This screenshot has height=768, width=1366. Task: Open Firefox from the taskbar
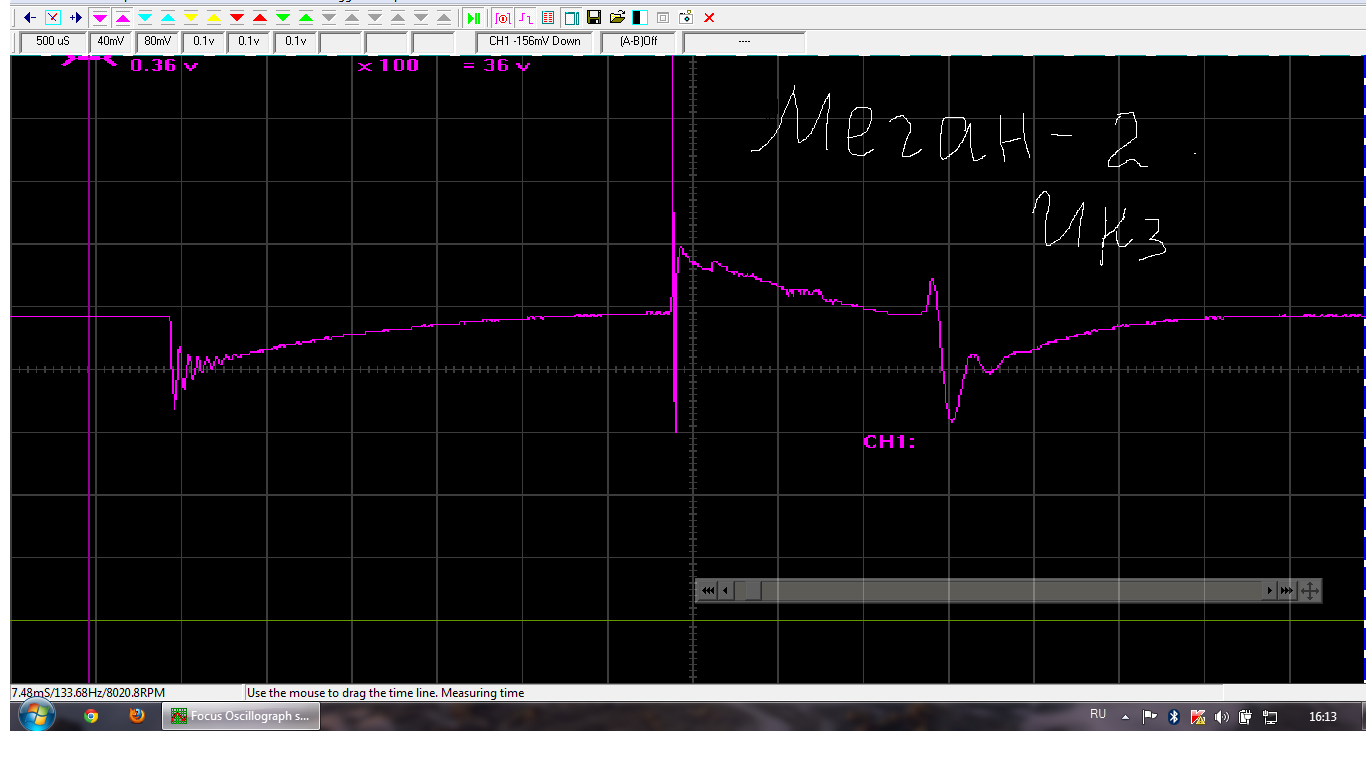tap(137, 716)
